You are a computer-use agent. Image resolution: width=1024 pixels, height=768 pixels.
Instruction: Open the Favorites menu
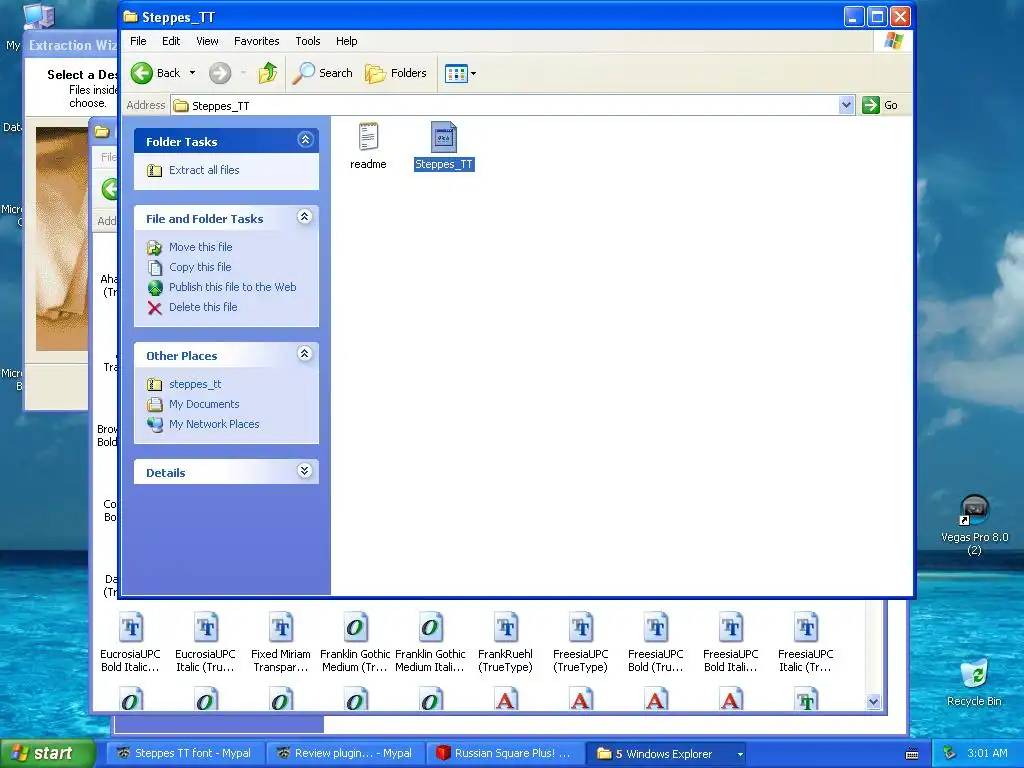point(257,40)
